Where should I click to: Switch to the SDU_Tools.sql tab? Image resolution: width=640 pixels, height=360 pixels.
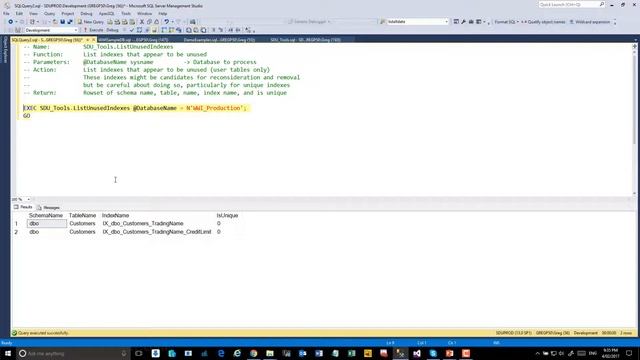305,40
